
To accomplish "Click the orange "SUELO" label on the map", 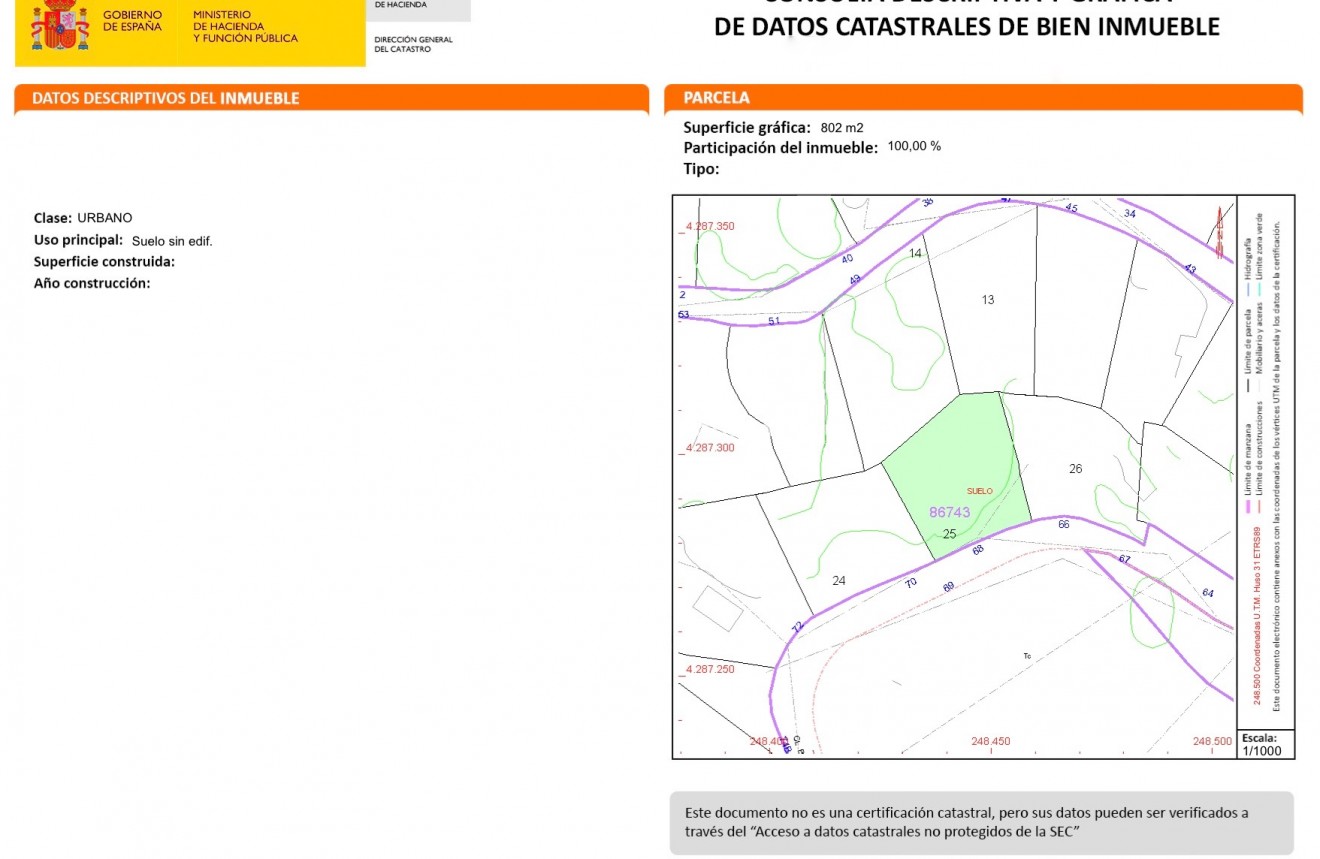I will (978, 491).
